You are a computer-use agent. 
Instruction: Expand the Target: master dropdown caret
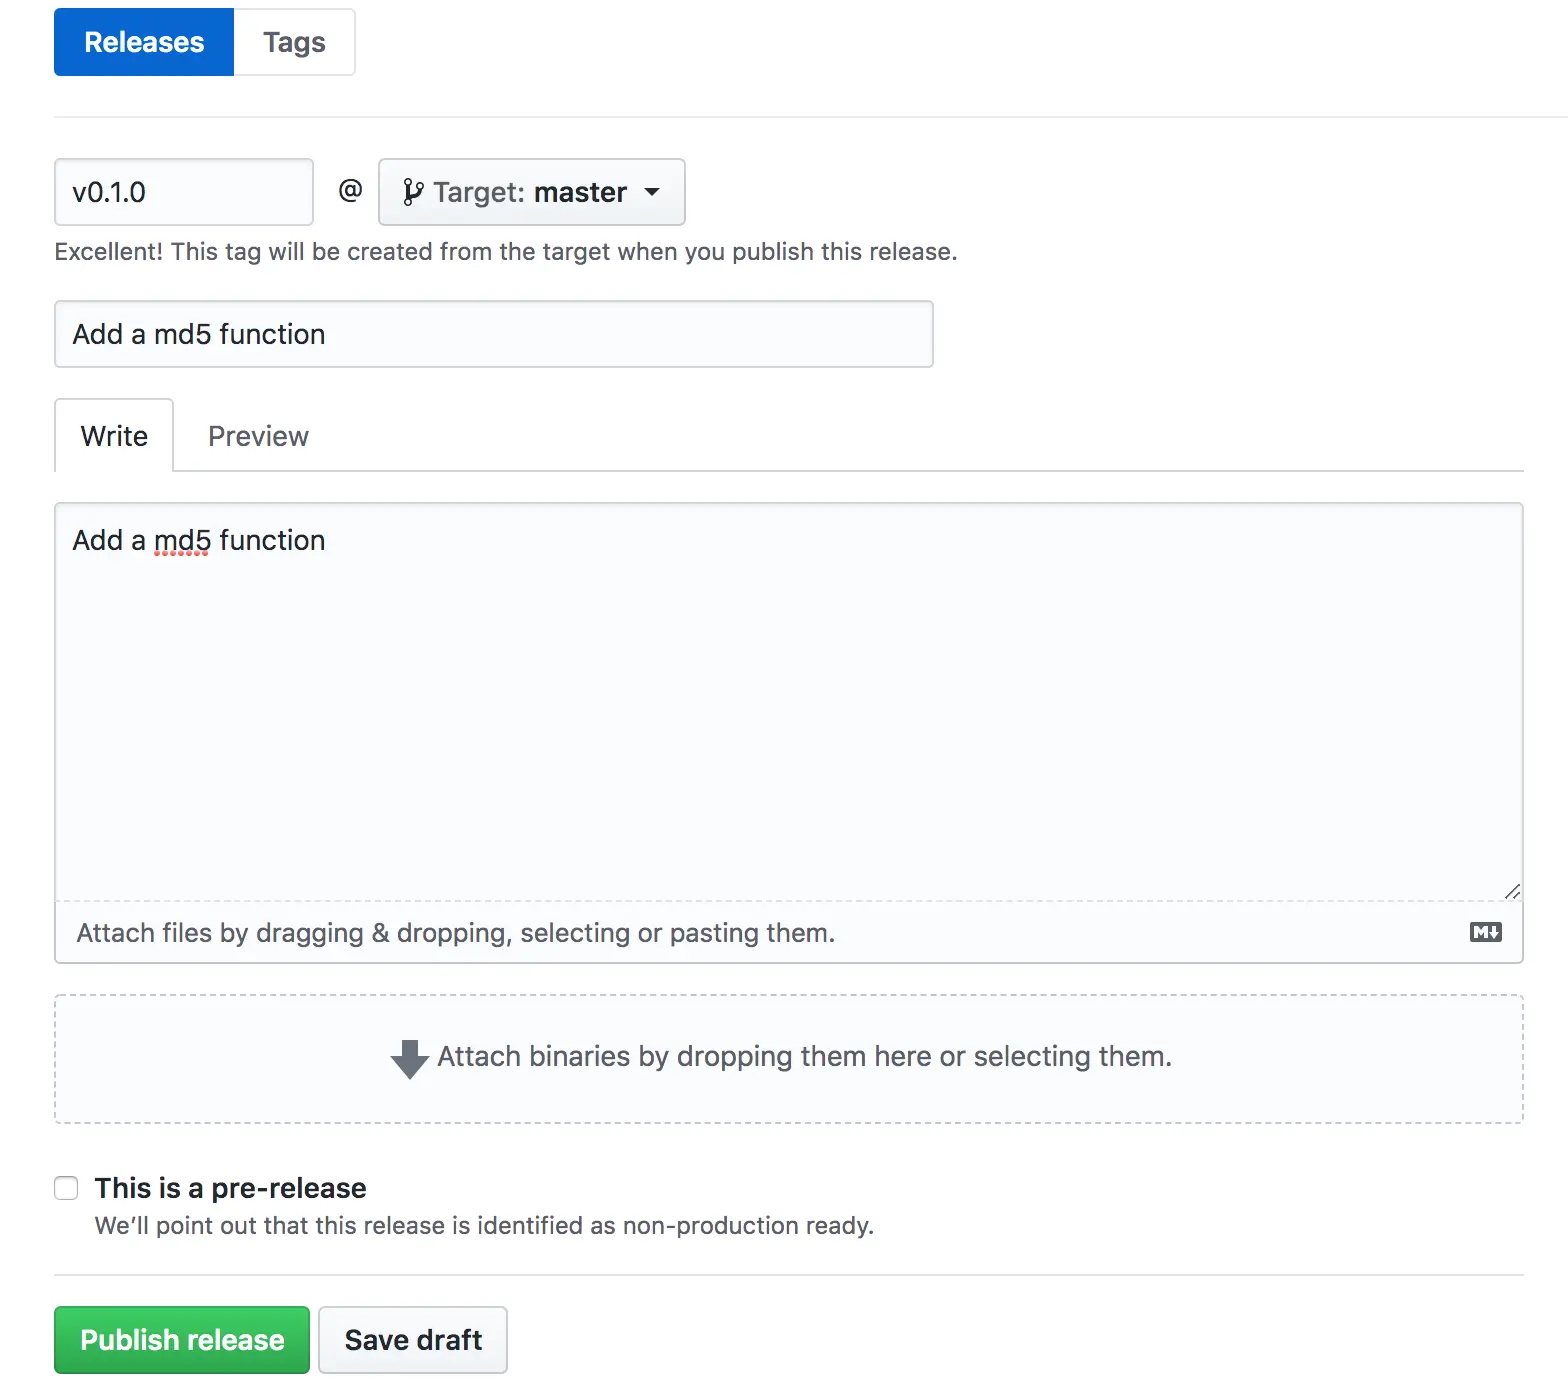(652, 192)
